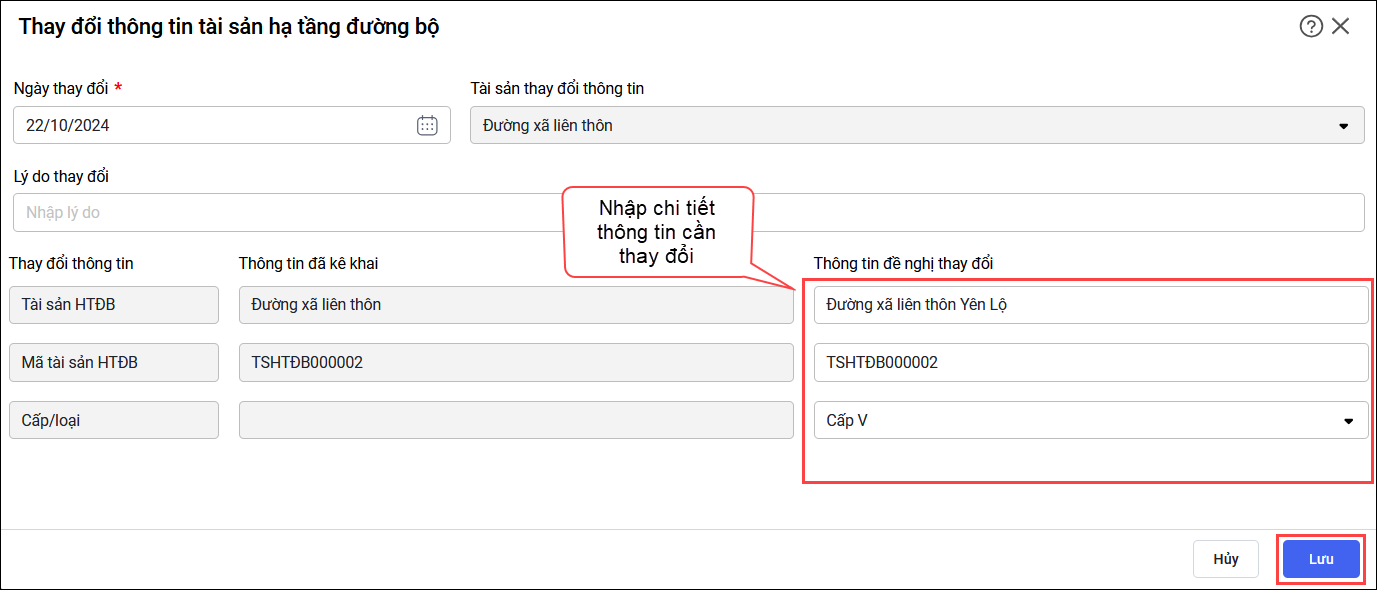Click the 'Mã tài sản HTĐB' label box

point(114,363)
